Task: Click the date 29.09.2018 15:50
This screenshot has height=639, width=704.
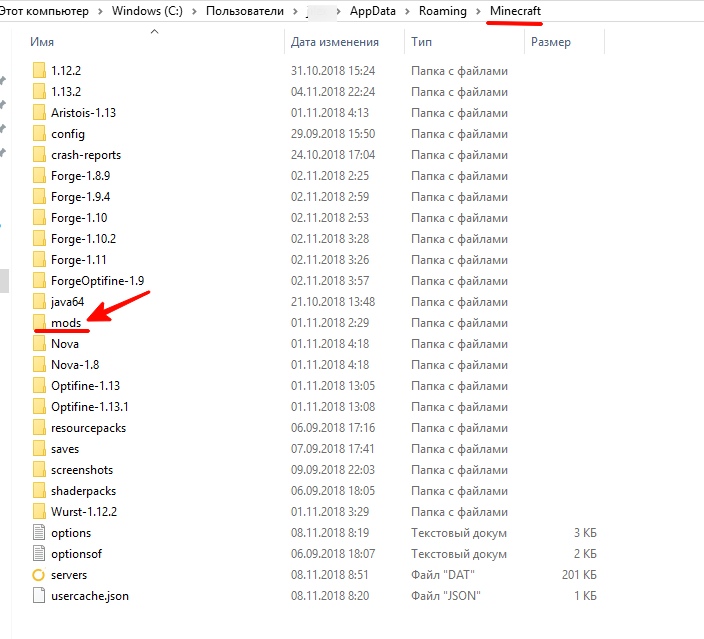Action: click(333, 134)
